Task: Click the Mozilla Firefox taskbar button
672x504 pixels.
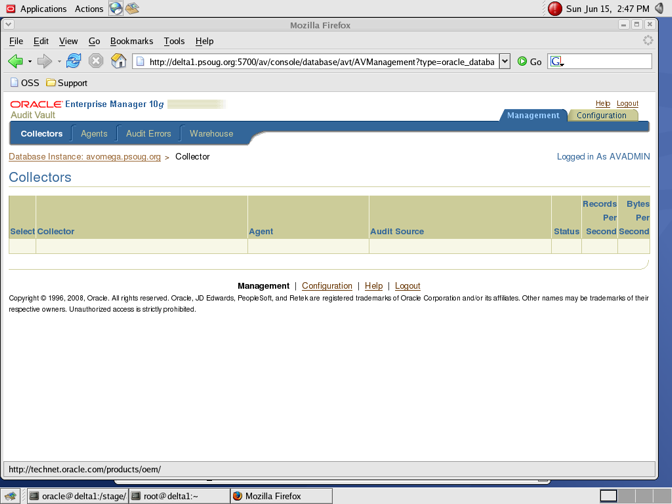Action: [x=281, y=496]
